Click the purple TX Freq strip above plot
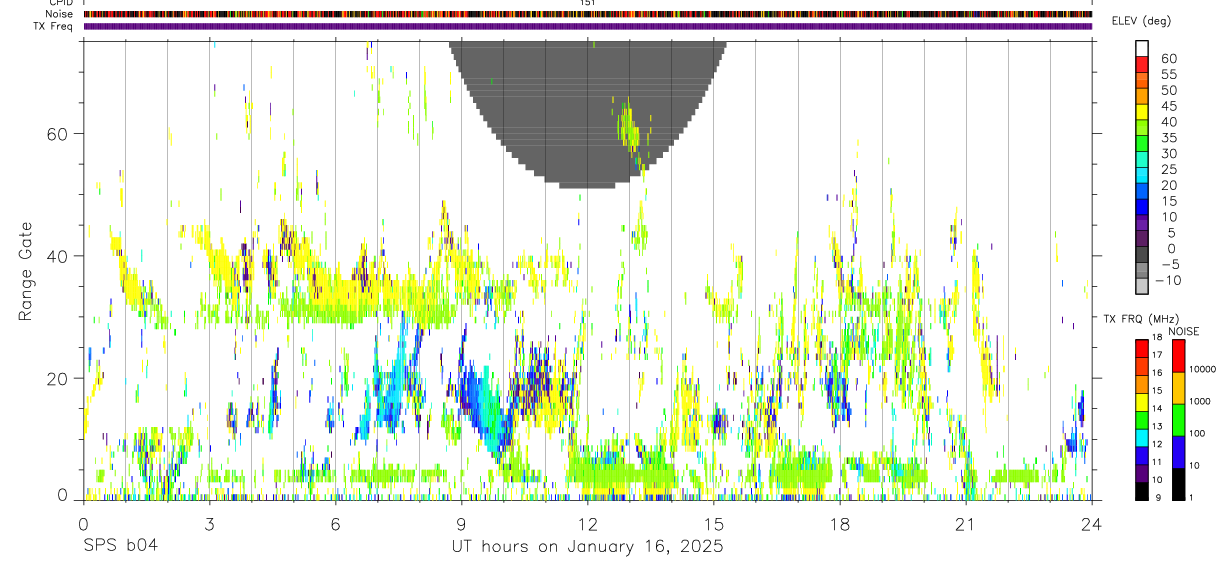This screenshot has width=1228, height=567. coord(587,26)
